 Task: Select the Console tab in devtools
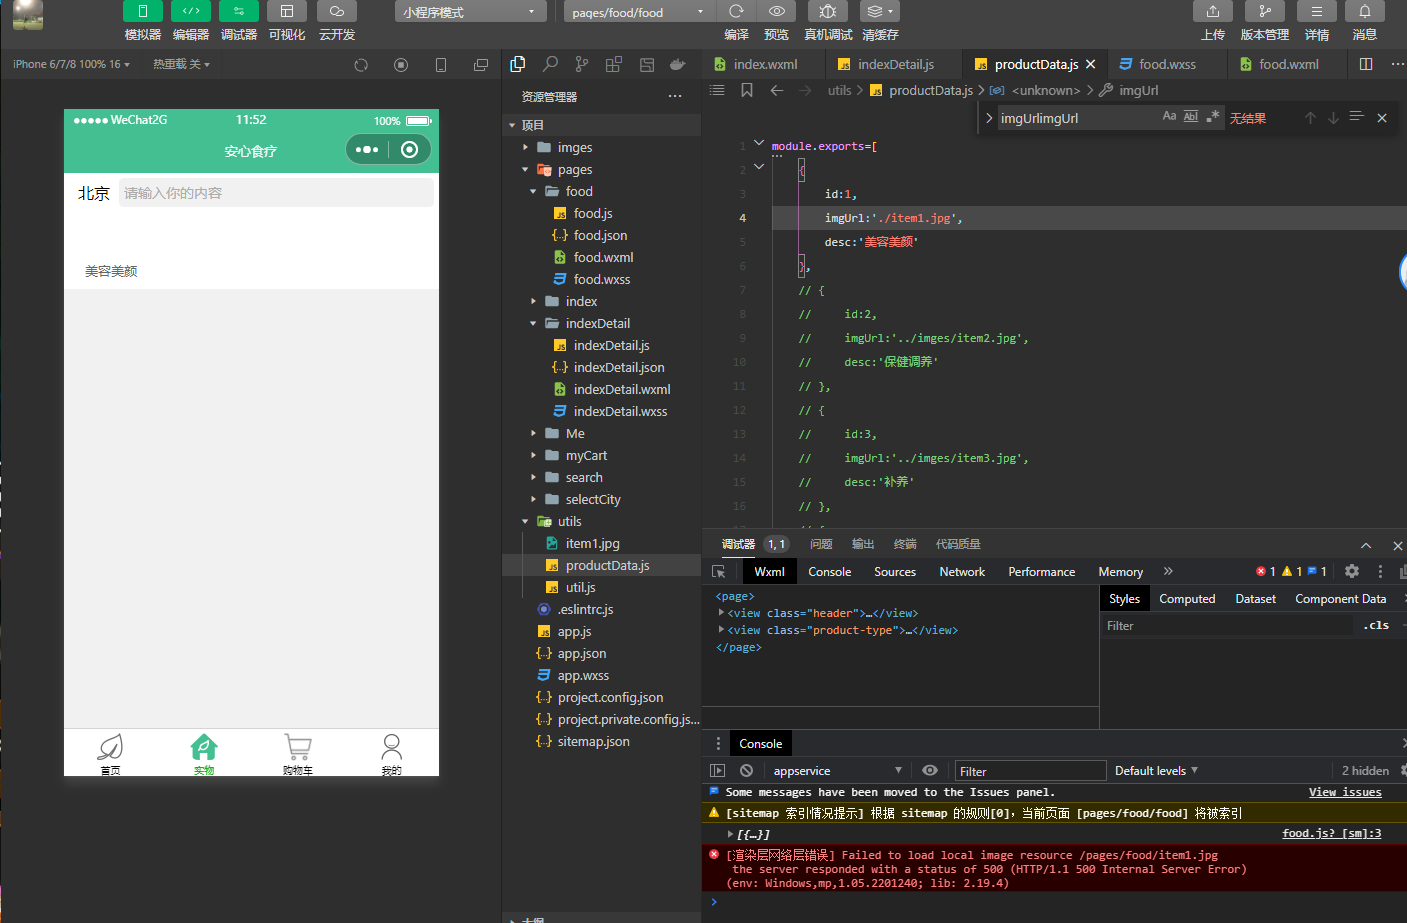(829, 572)
